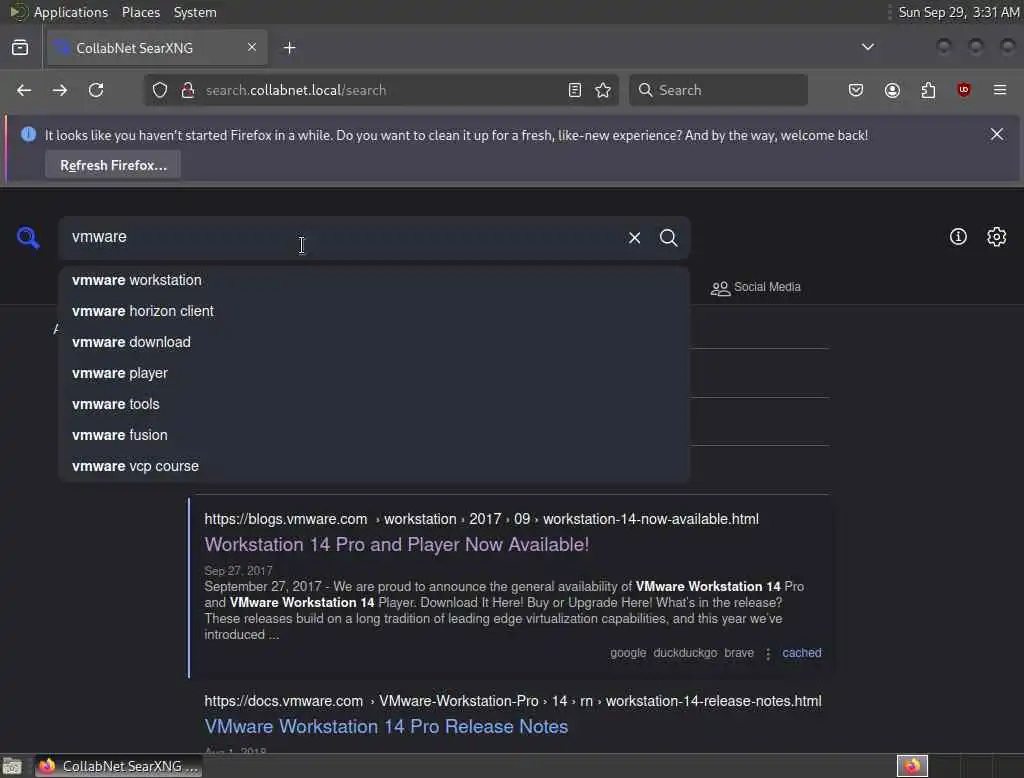The height and width of the screenshot is (778, 1024).
Task: Open the docs.vmware.com result URL
Action: click(513, 701)
